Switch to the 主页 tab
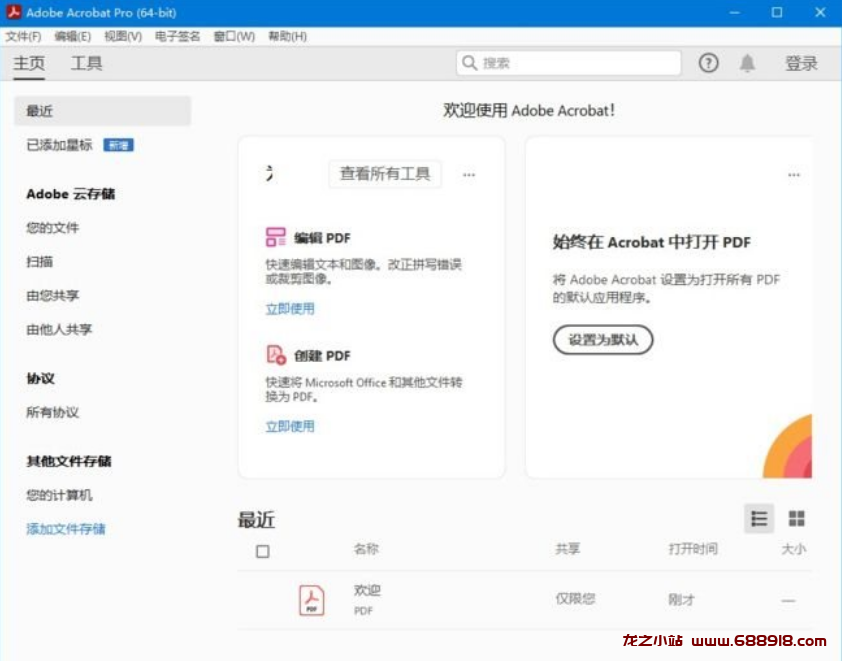Viewport: 842px width, 661px height. [x=29, y=63]
